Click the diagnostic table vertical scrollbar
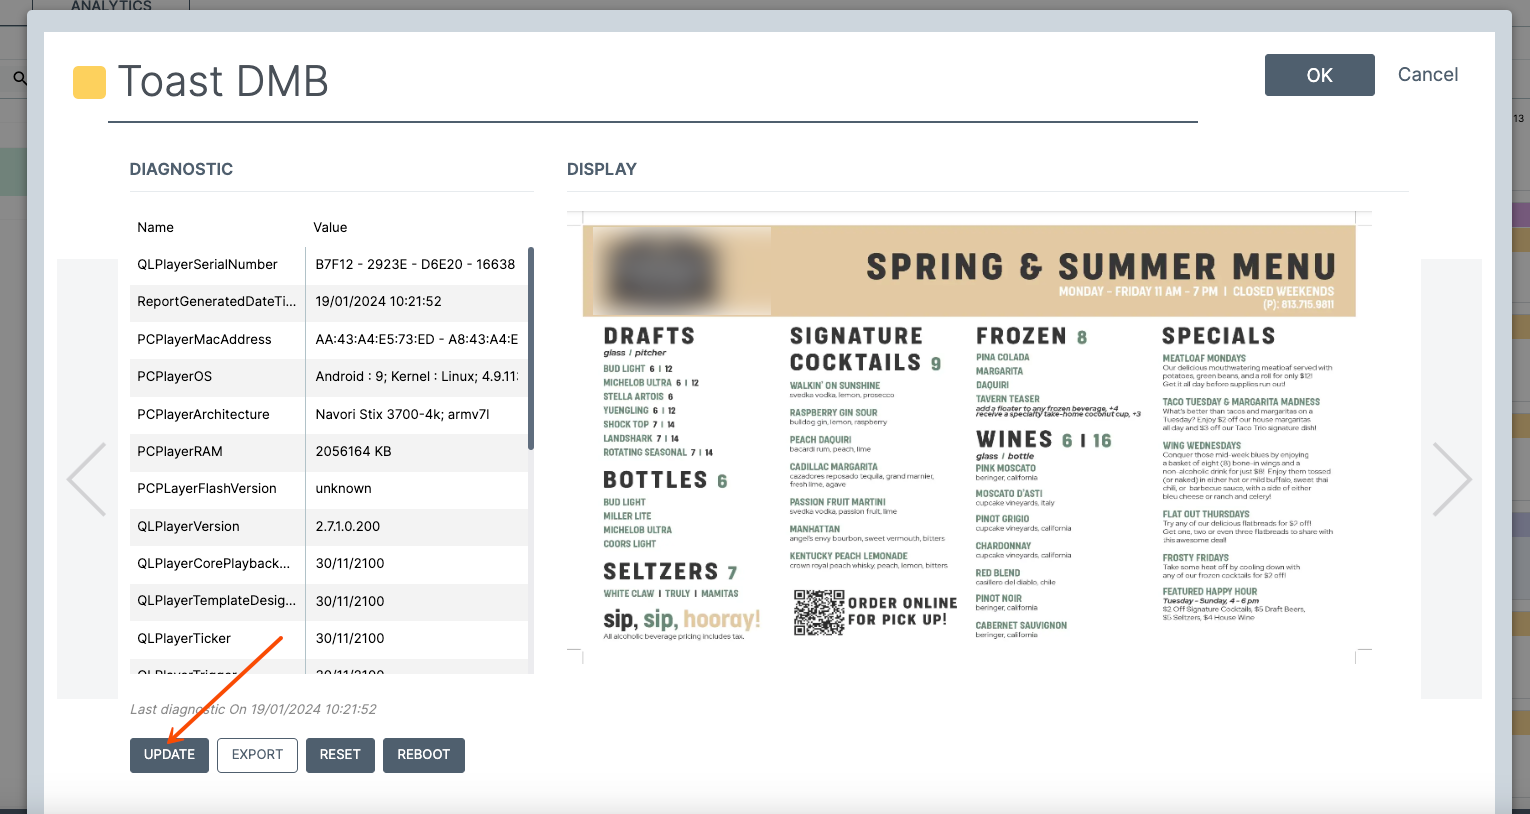The image size is (1530, 814). [x=531, y=348]
